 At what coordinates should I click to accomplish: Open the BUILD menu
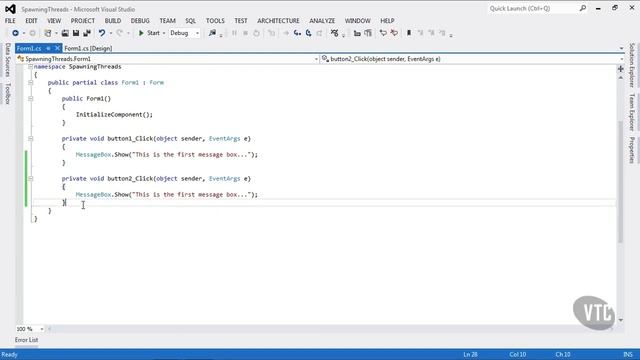coord(113,20)
